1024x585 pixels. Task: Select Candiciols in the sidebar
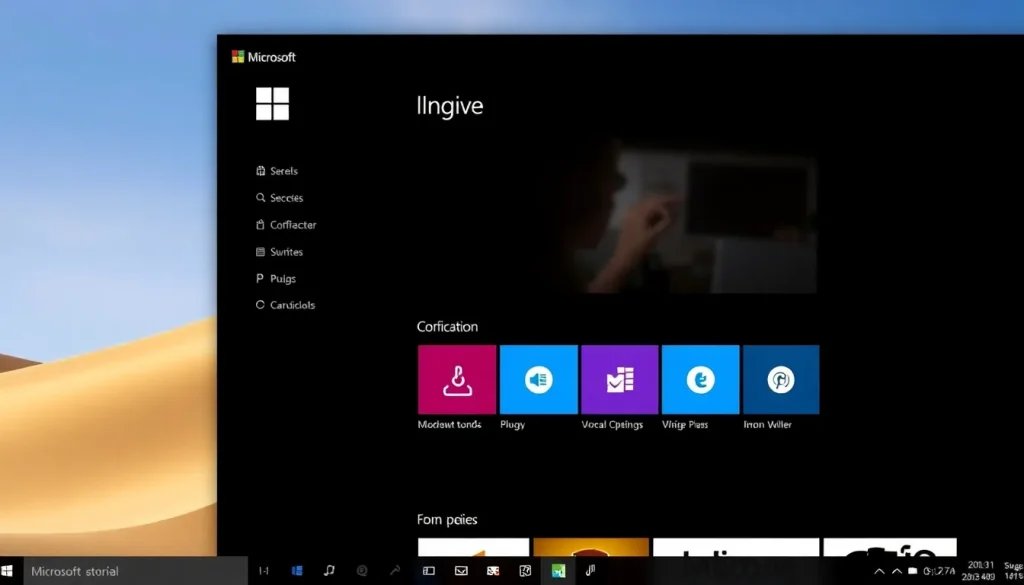(285, 305)
